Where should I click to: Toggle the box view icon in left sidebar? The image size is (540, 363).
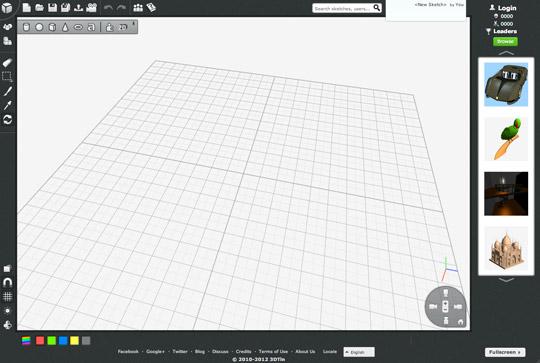click(x=7, y=268)
